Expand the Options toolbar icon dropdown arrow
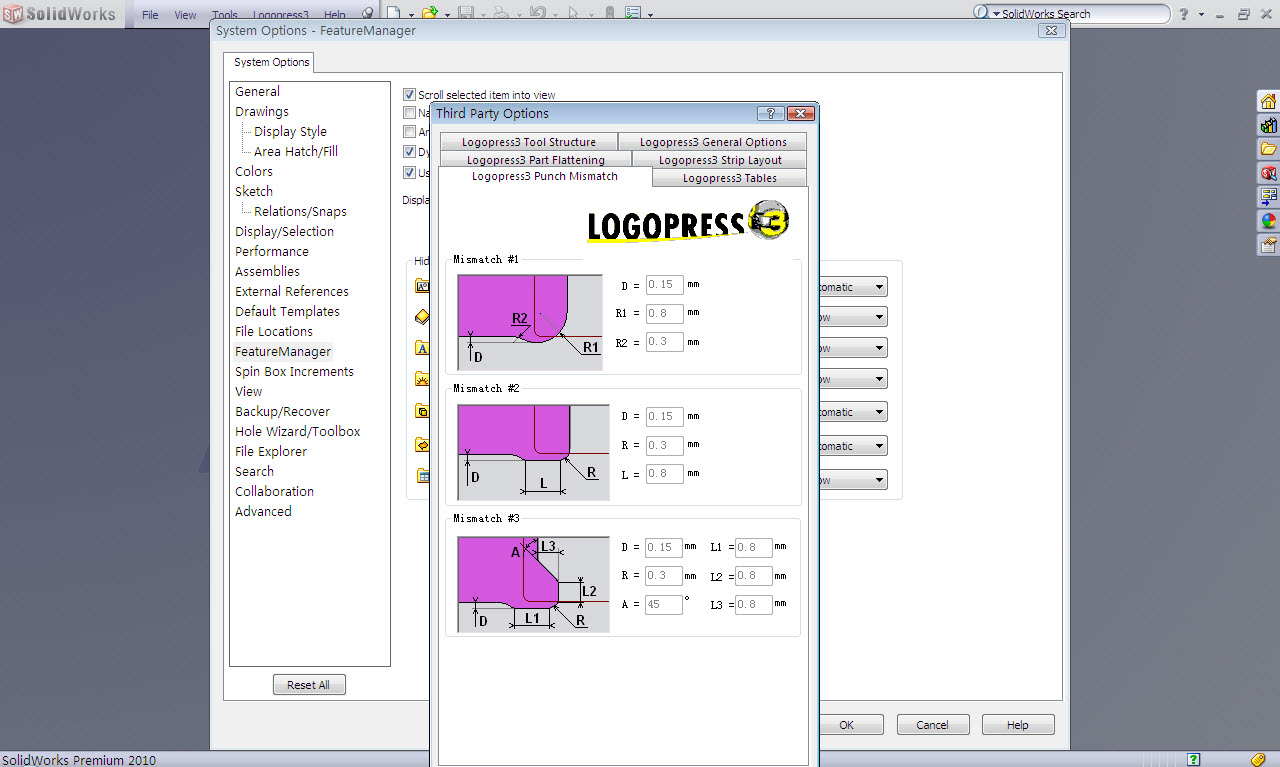1280x767 pixels. point(650,15)
